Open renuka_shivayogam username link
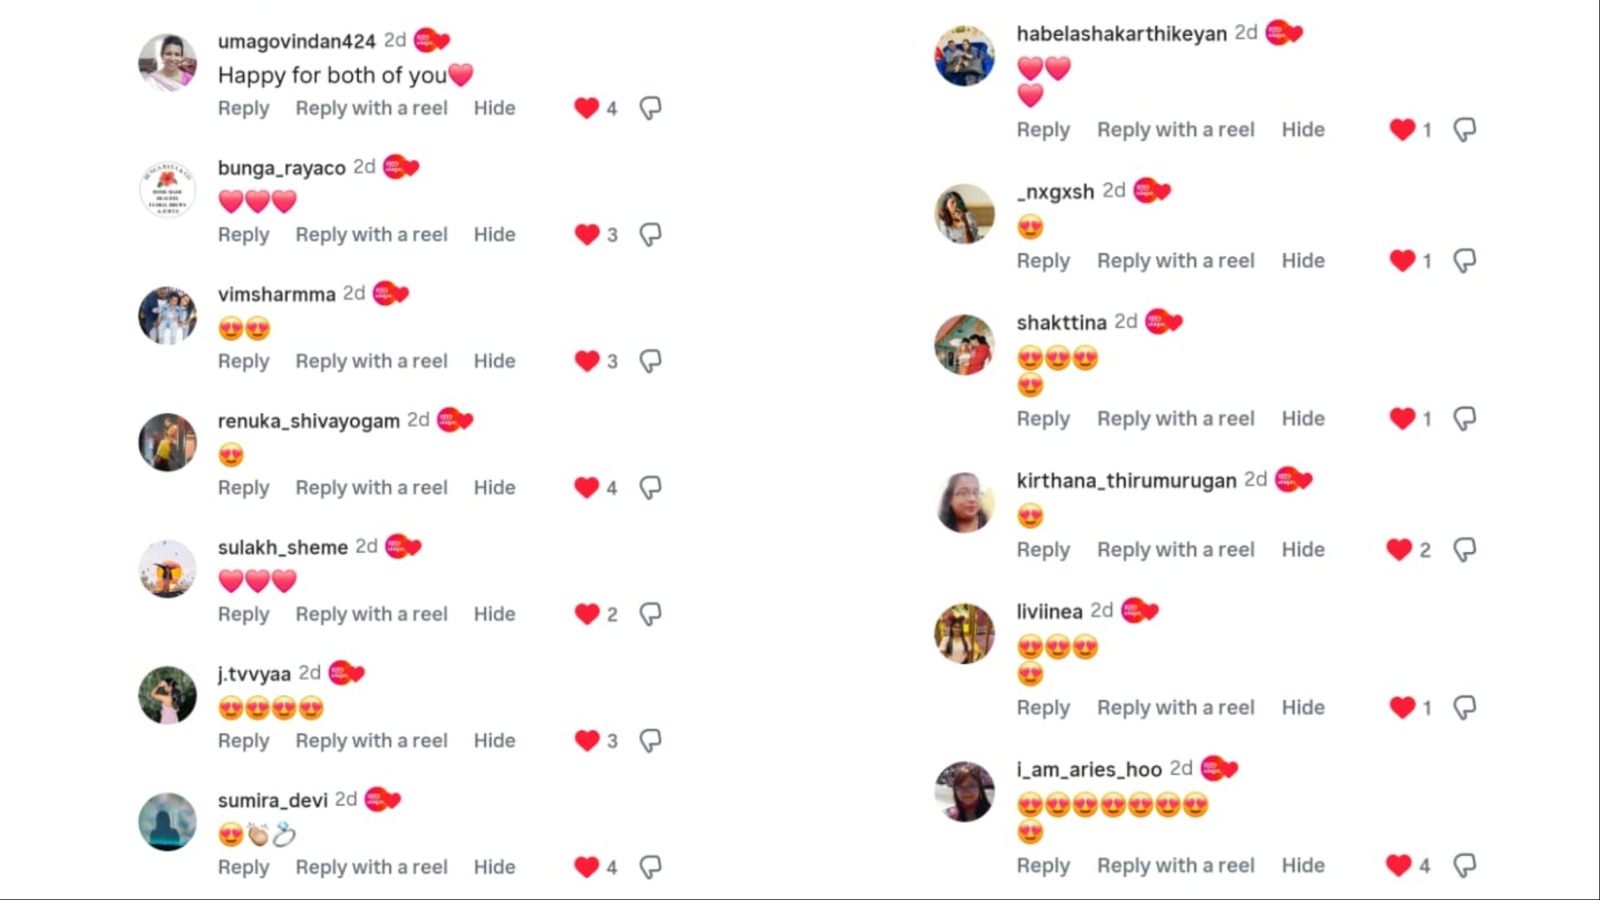The image size is (1600, 900). 309,421
